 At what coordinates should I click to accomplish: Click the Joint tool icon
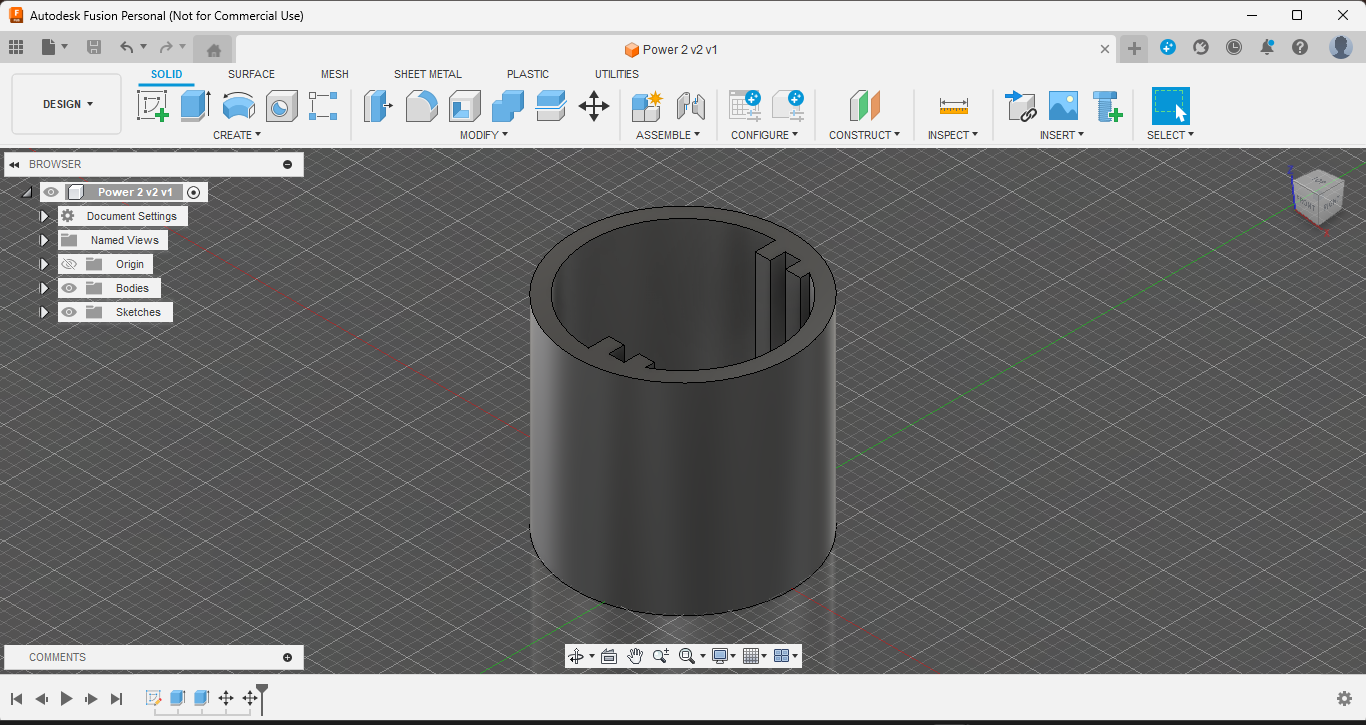coord(690,105)
